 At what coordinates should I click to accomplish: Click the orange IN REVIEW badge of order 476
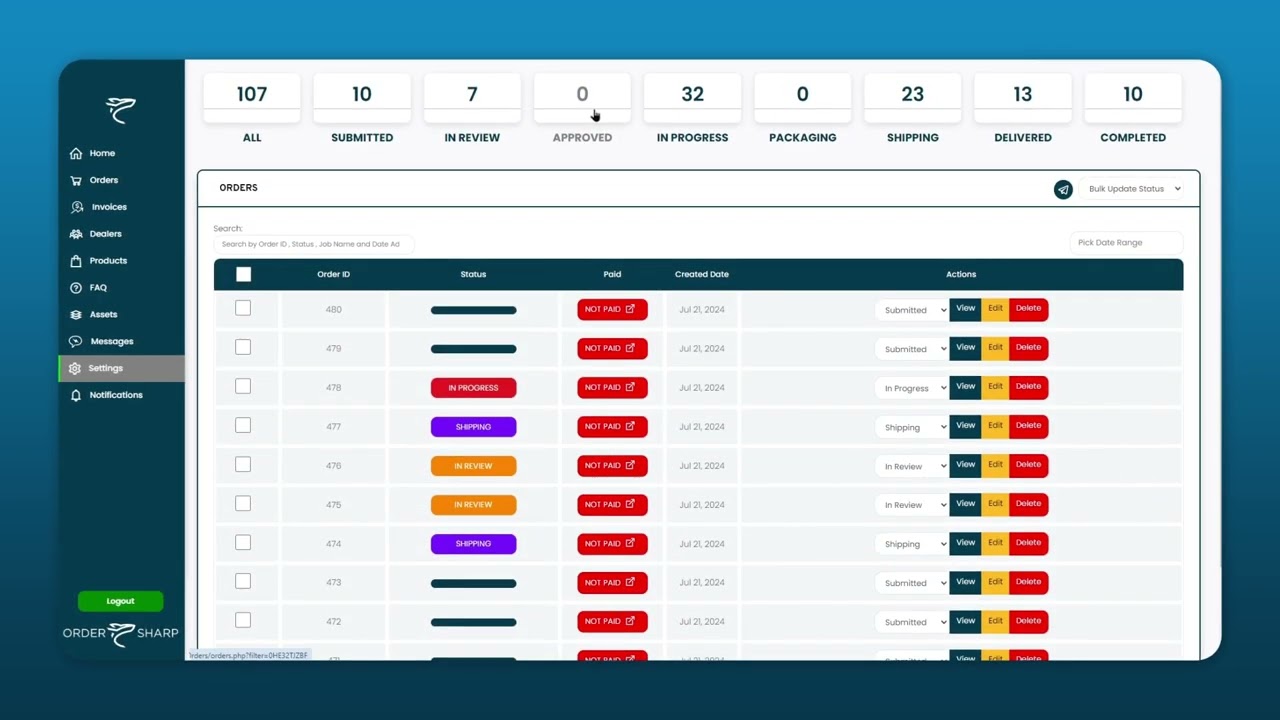tap(473, 466)
